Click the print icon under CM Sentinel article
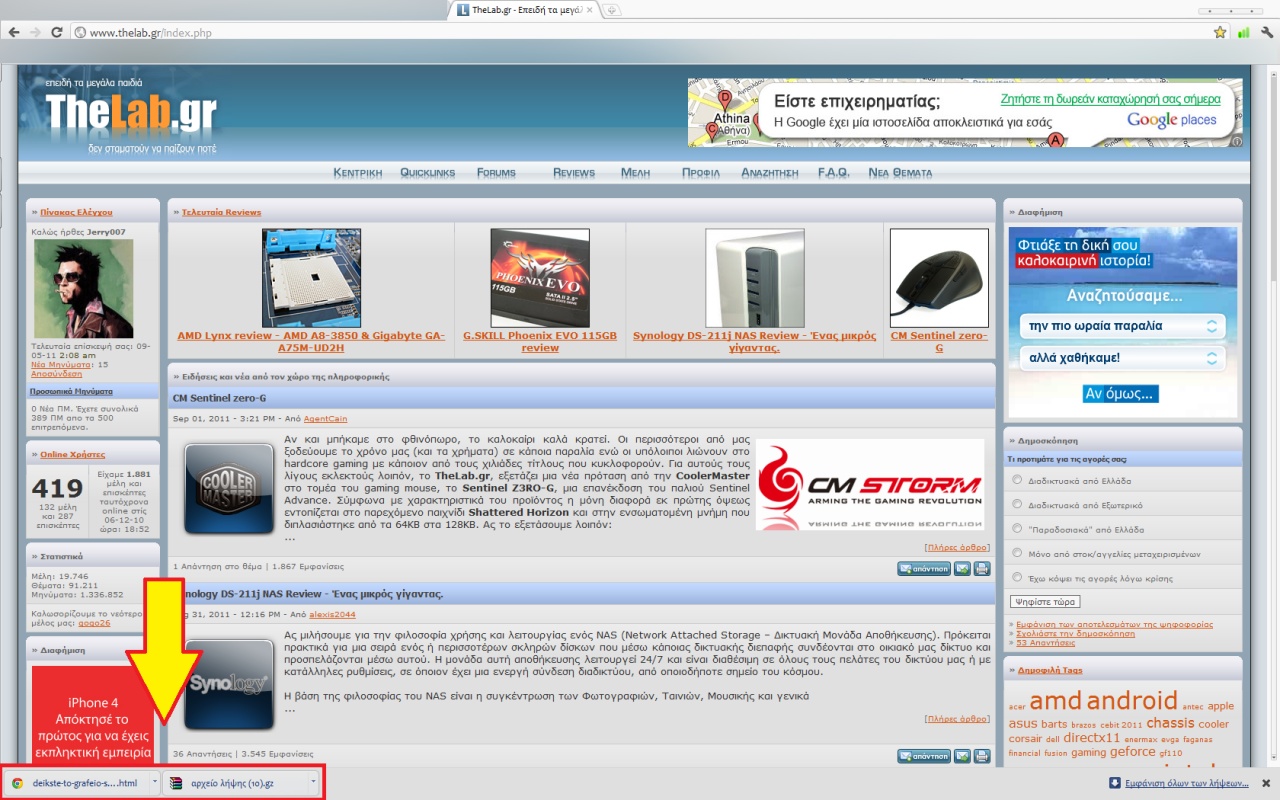Image resolution: width=1280 pixels, height=800 pixels. (x=982, y=568)
